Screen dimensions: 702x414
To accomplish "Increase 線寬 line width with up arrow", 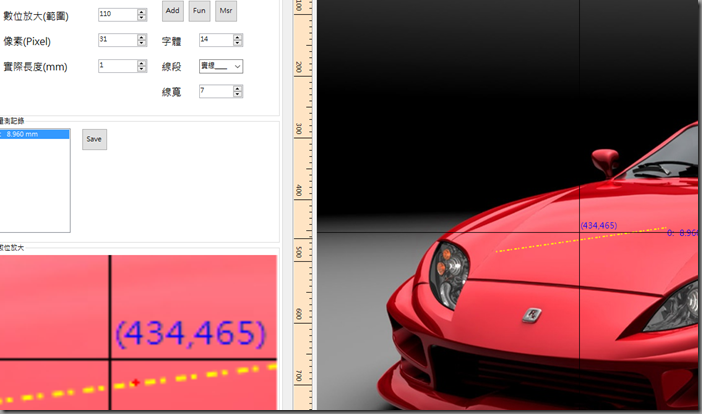I will click(x=238, y=89).
